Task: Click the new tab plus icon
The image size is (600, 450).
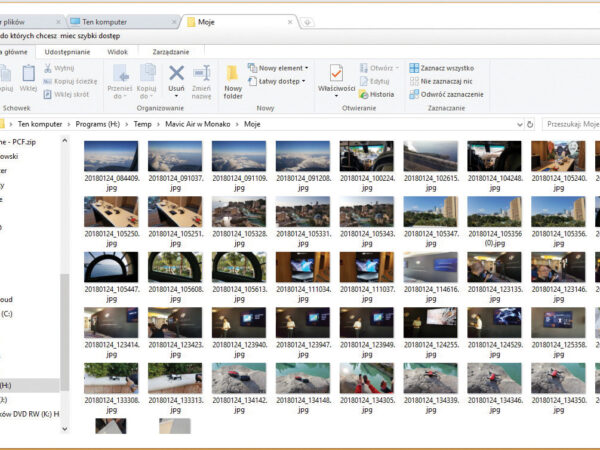Action: point(309,21)
